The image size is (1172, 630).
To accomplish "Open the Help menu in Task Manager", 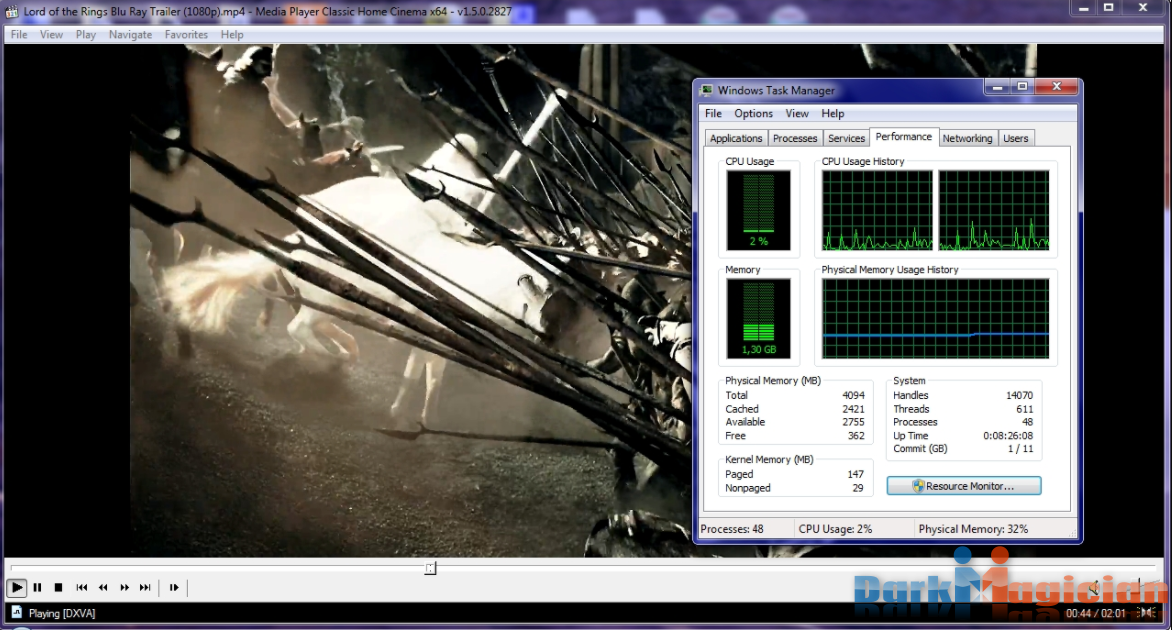I will coord(833,114).
